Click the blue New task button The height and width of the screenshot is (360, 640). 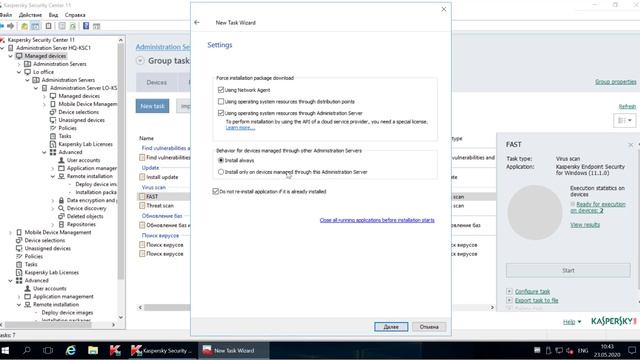(152, 106)
